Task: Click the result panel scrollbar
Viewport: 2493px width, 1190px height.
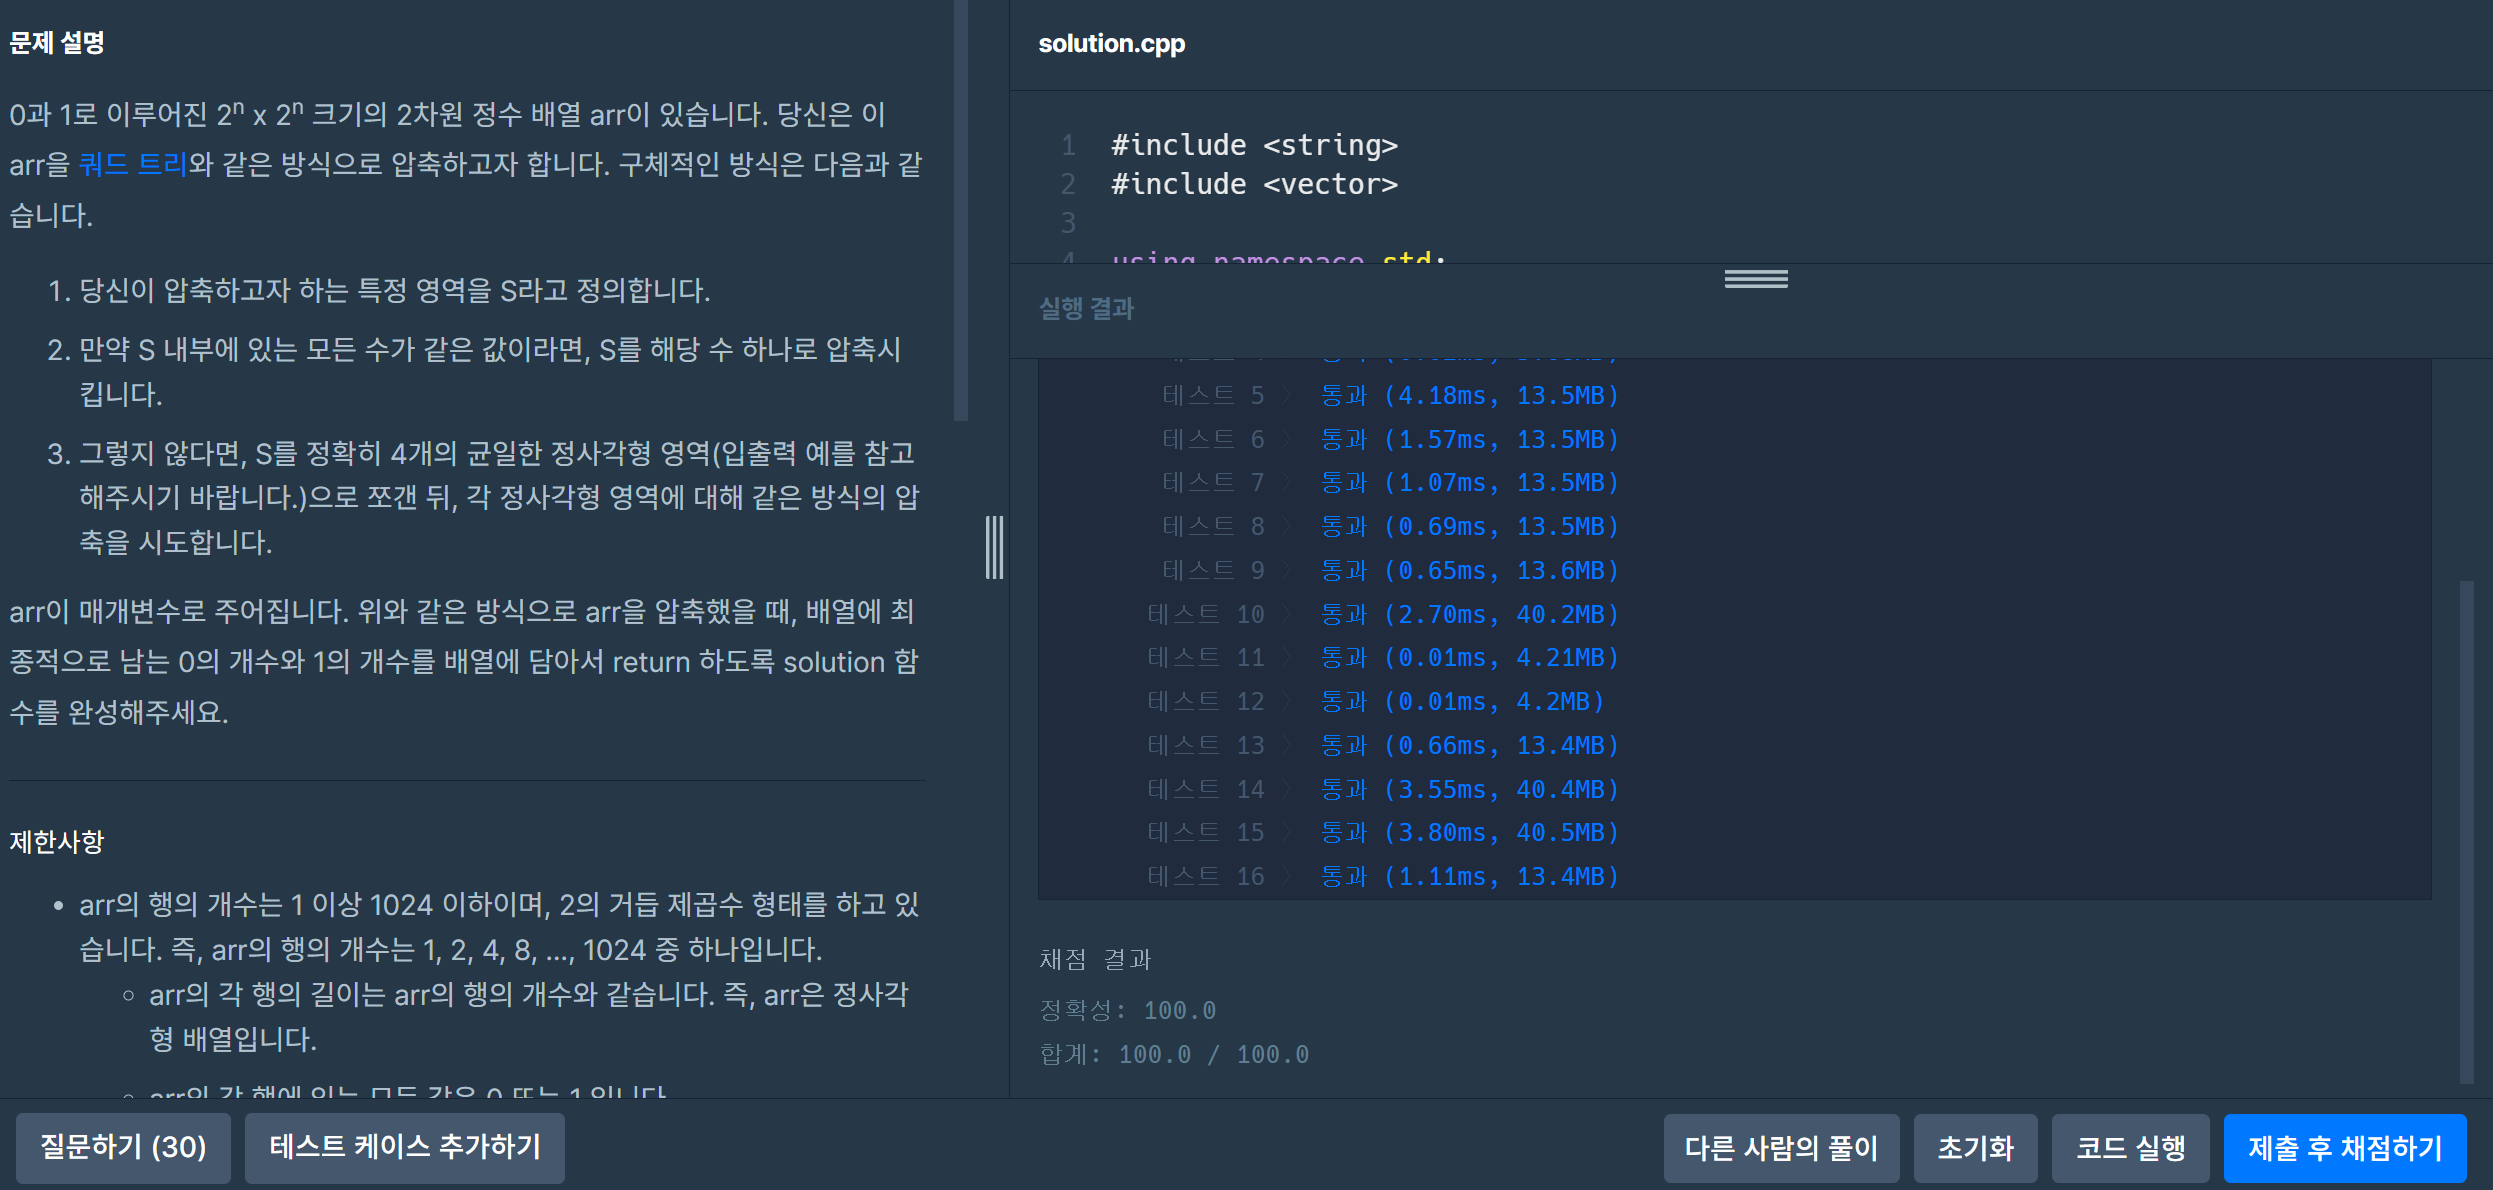Action: pos(2466,830)
